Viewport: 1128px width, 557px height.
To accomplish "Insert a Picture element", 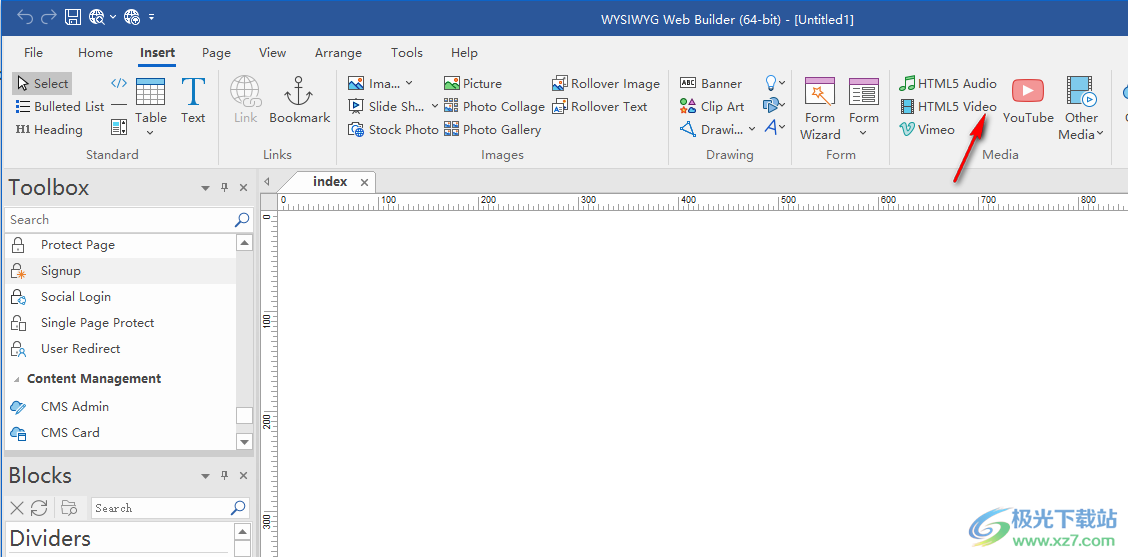I will point(473,83).
